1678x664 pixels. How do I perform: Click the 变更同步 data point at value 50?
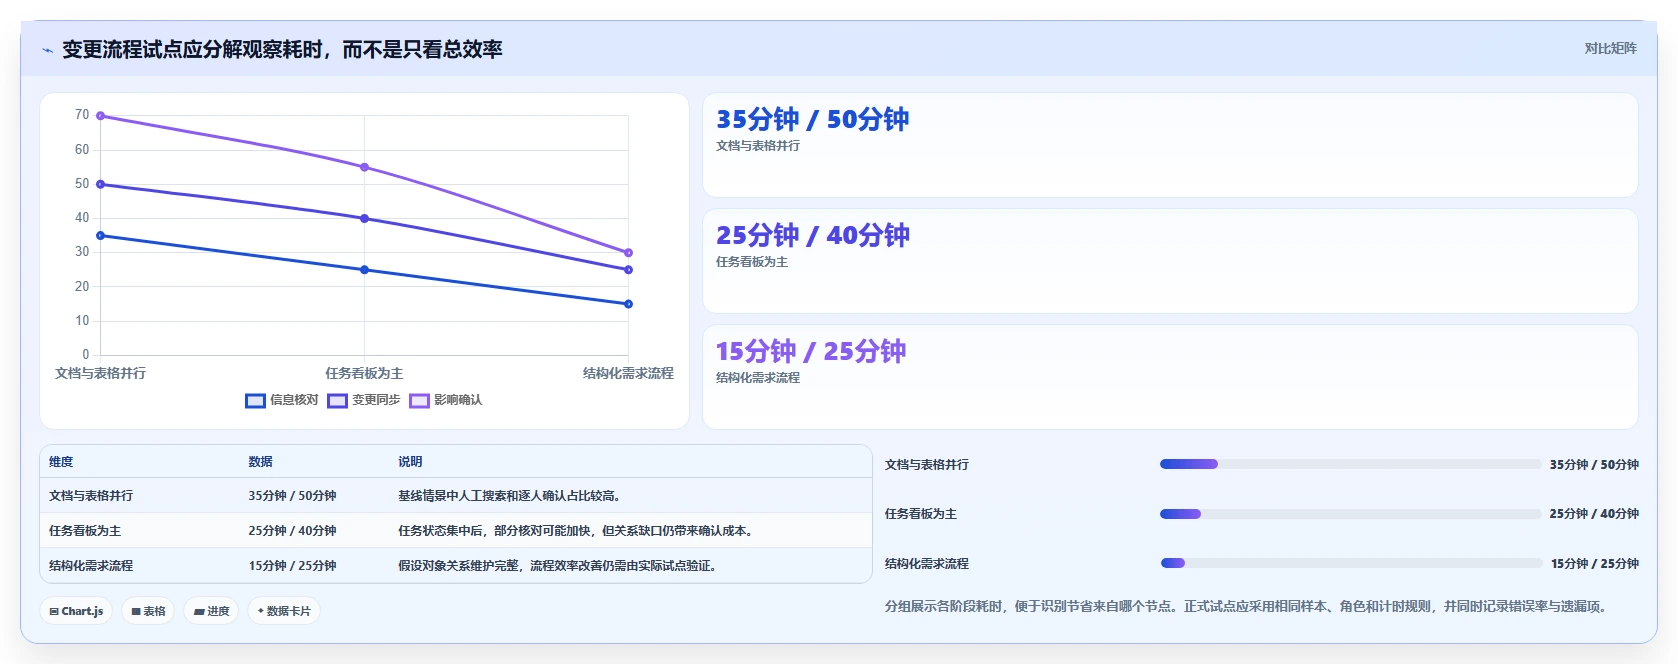100,184
